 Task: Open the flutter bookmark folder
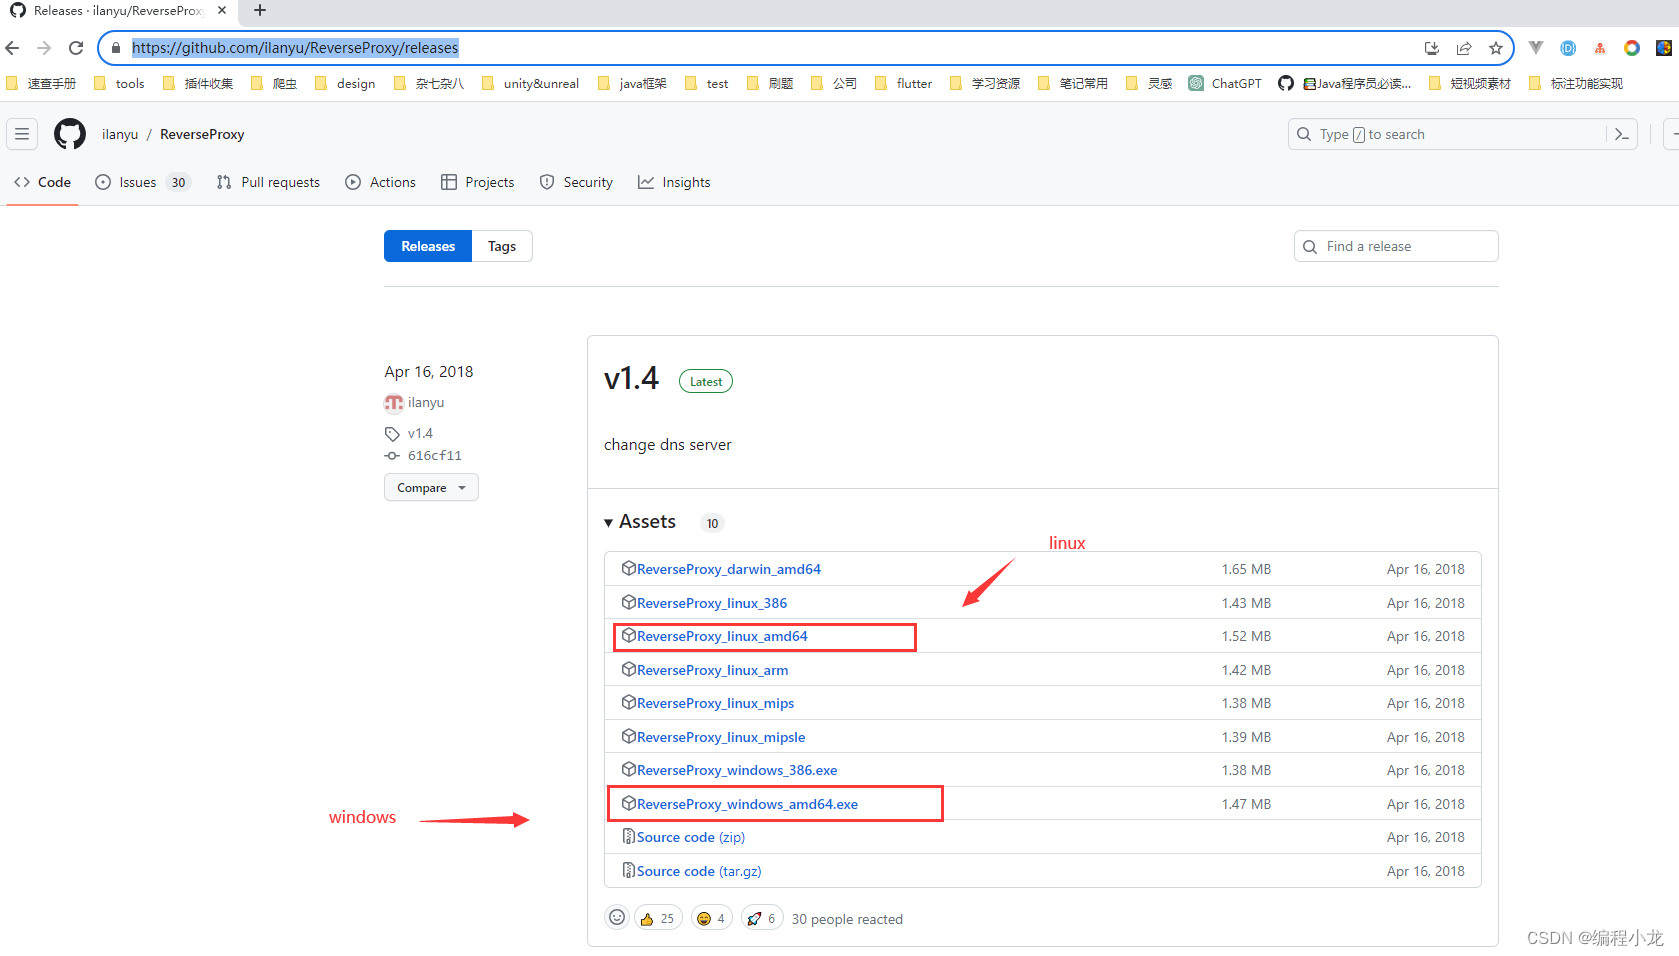(x=904, y=83)
